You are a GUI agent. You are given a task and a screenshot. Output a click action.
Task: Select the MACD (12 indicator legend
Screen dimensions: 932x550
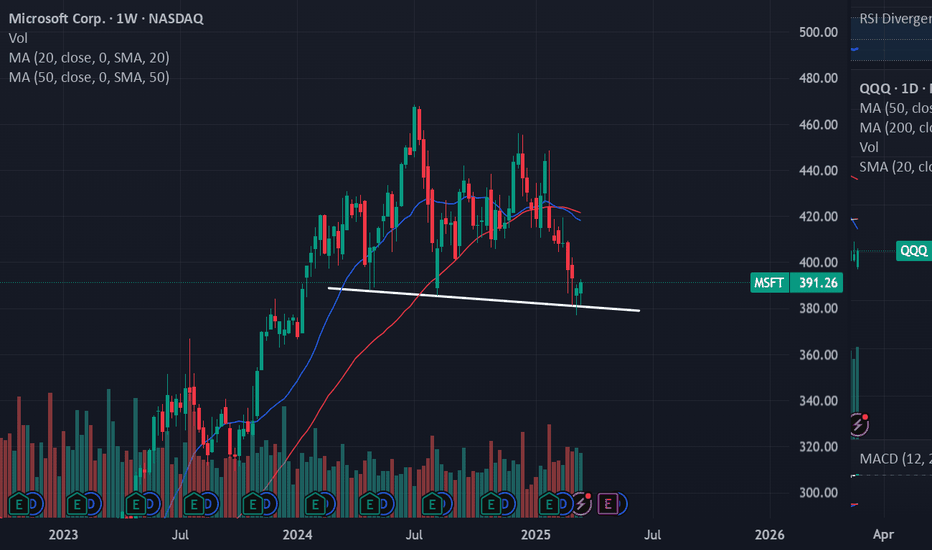coord(895,458)
